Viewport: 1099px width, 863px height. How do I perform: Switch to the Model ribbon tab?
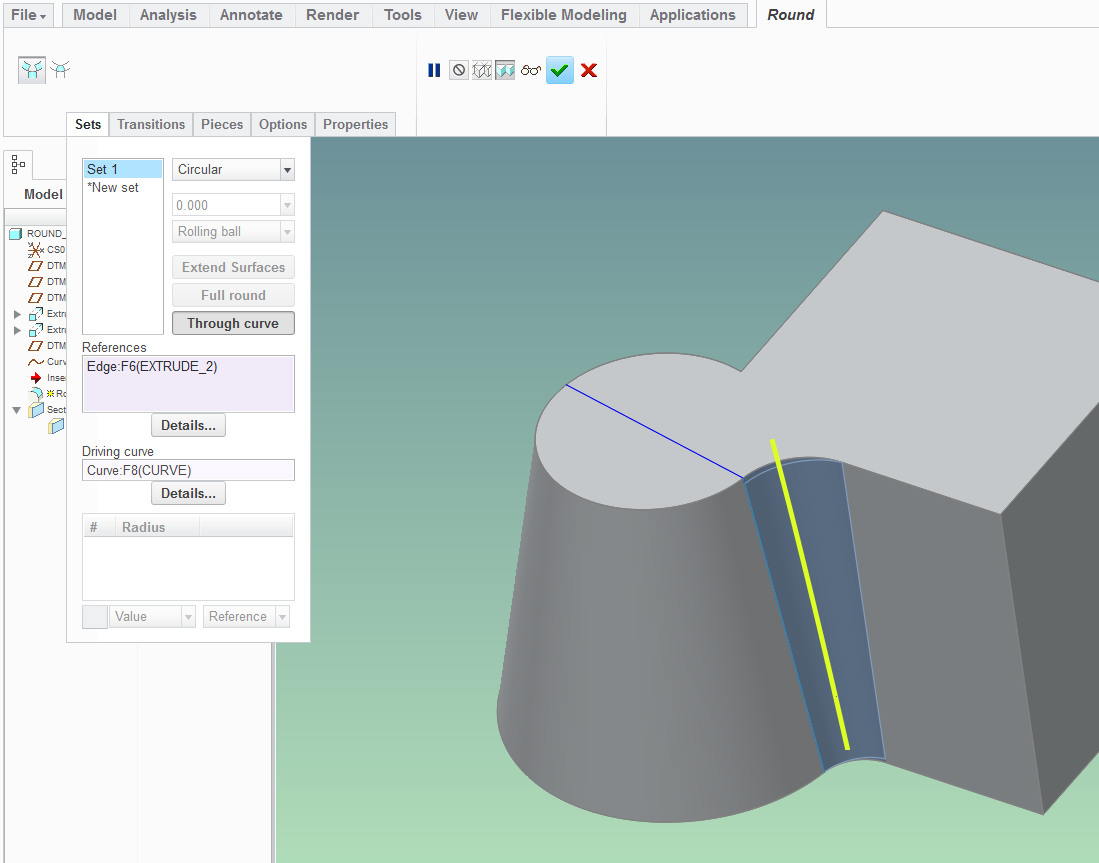95,15
